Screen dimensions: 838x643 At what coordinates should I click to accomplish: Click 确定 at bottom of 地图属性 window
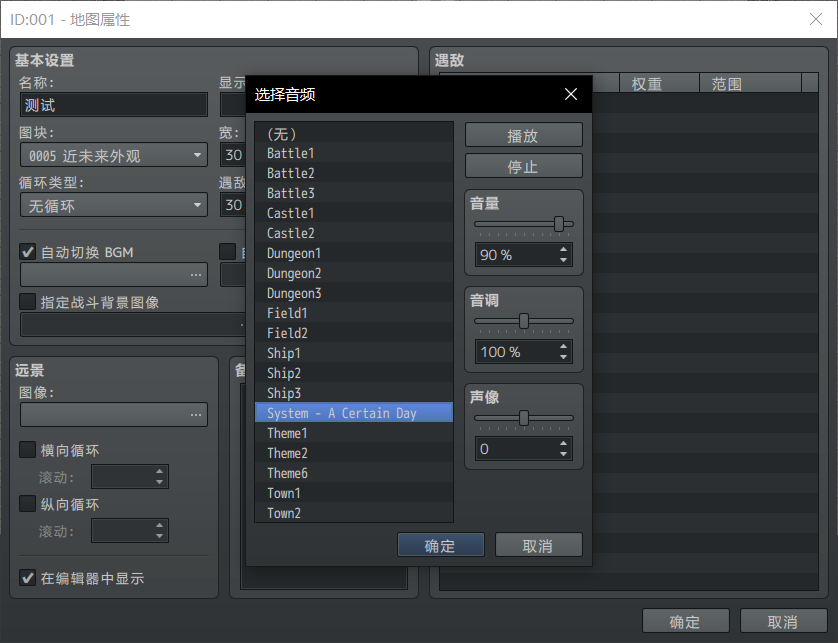[686, 621]
